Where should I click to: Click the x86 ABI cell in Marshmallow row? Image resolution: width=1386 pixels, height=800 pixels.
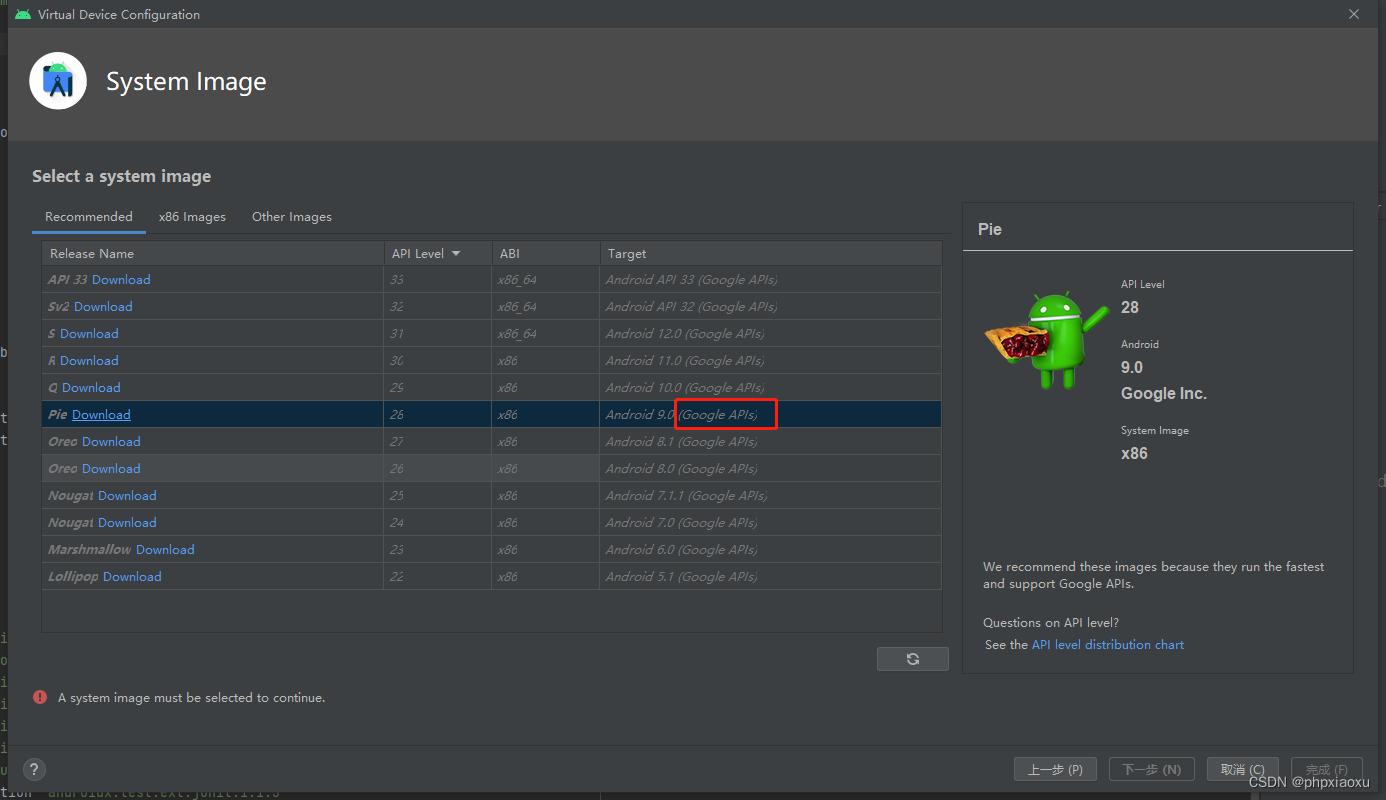(546, 550)
